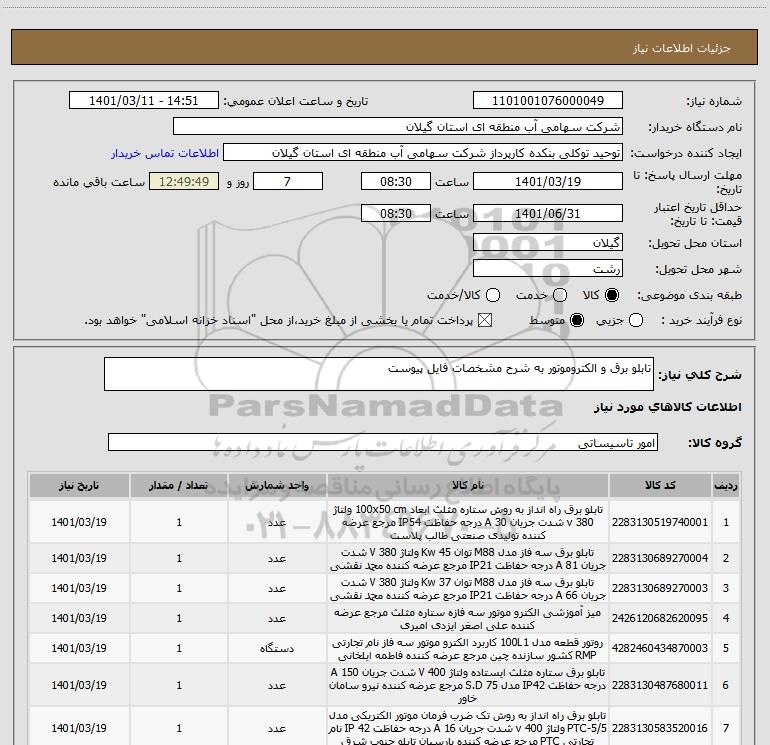Click the ردیف column header
This screenshot has width=770, height=745.
click(726, 485)
